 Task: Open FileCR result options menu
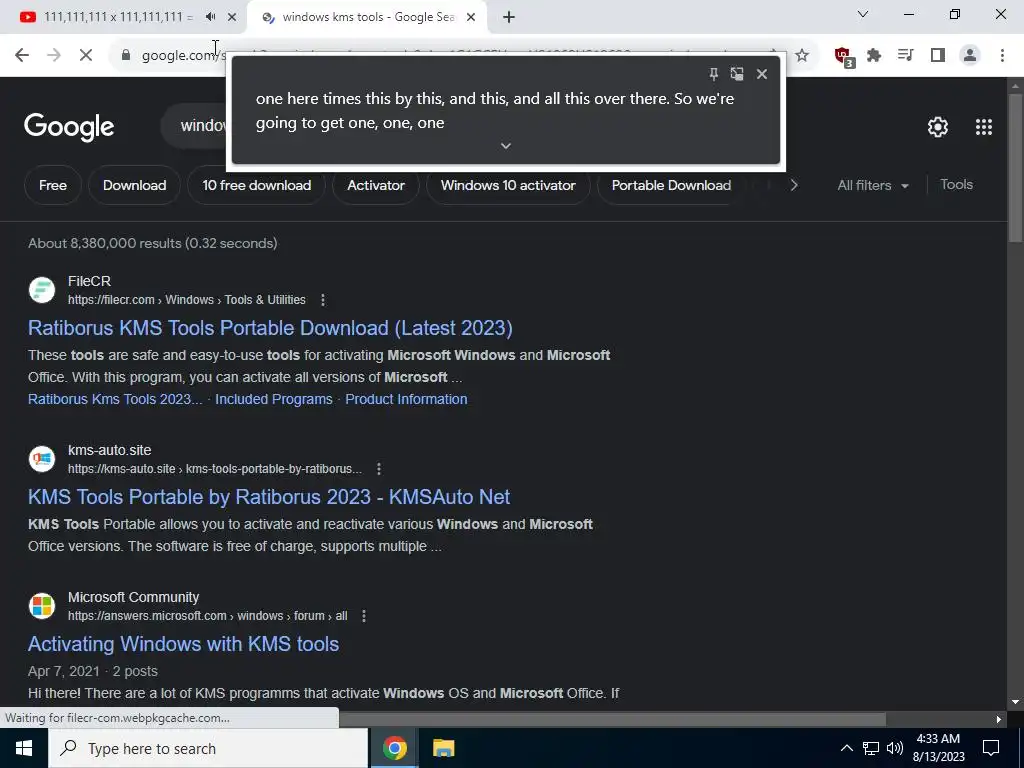point(323,300)
